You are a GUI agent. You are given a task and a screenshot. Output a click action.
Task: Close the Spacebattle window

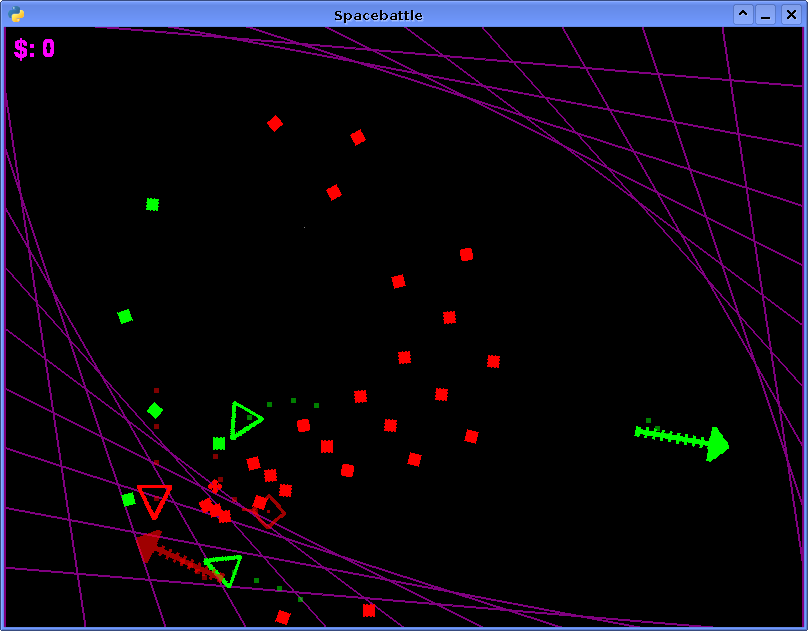click(791, 14)
